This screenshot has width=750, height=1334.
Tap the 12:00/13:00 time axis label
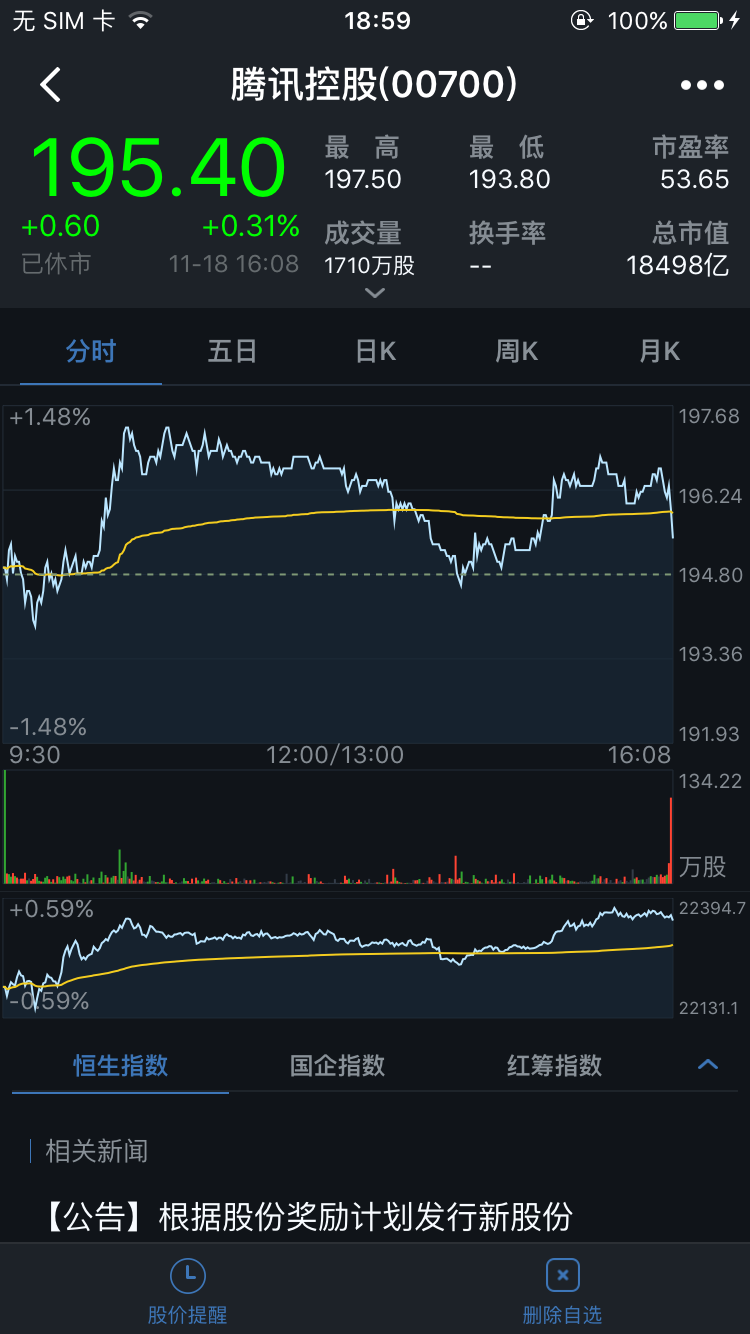coord(335,755)
